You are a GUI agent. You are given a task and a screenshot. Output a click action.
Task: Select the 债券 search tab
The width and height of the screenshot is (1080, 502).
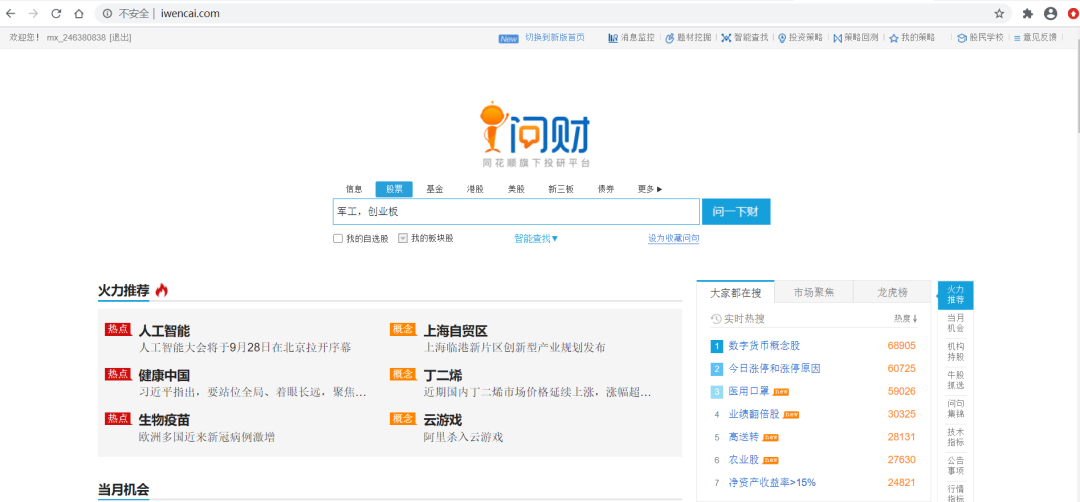(606, 189)
